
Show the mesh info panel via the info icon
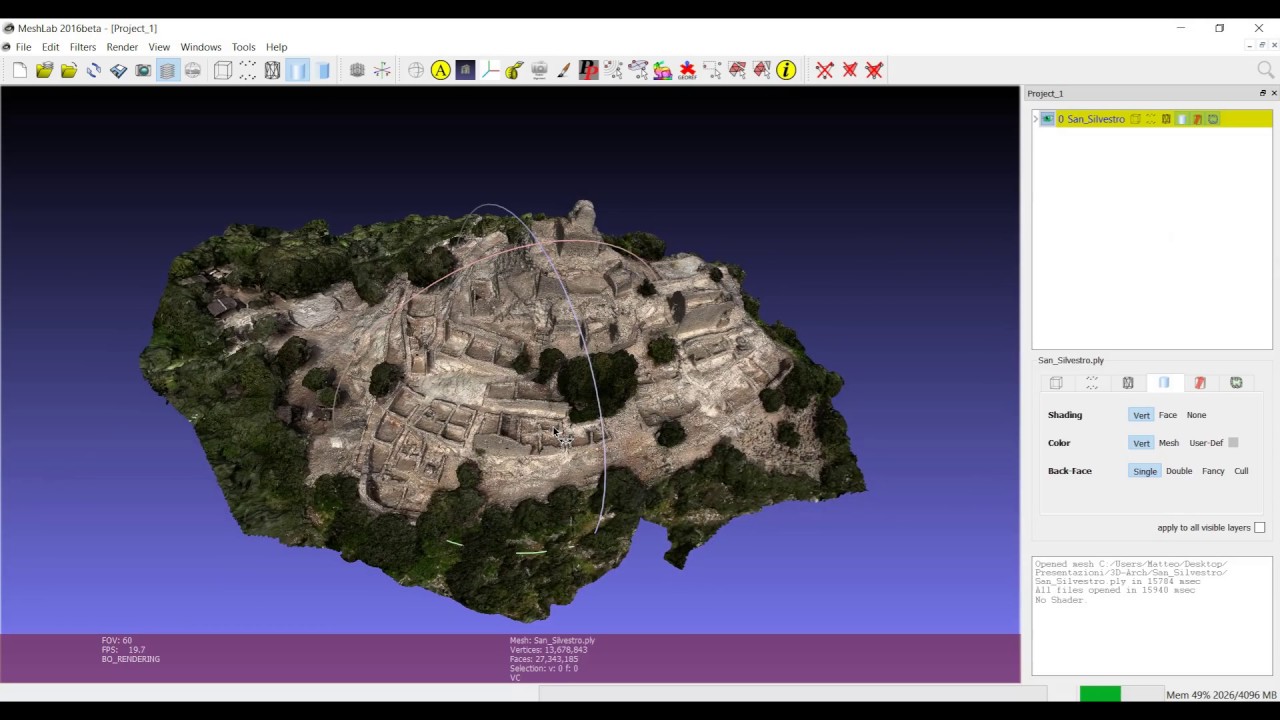pyautogui.click(x=786, y=69)
